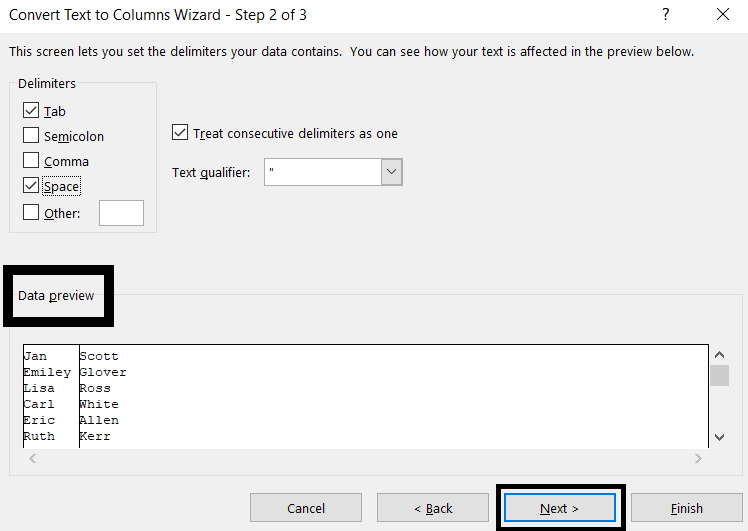
Task: Tick the Comma delimiter checkbox
Action: [x=31, y=161]
